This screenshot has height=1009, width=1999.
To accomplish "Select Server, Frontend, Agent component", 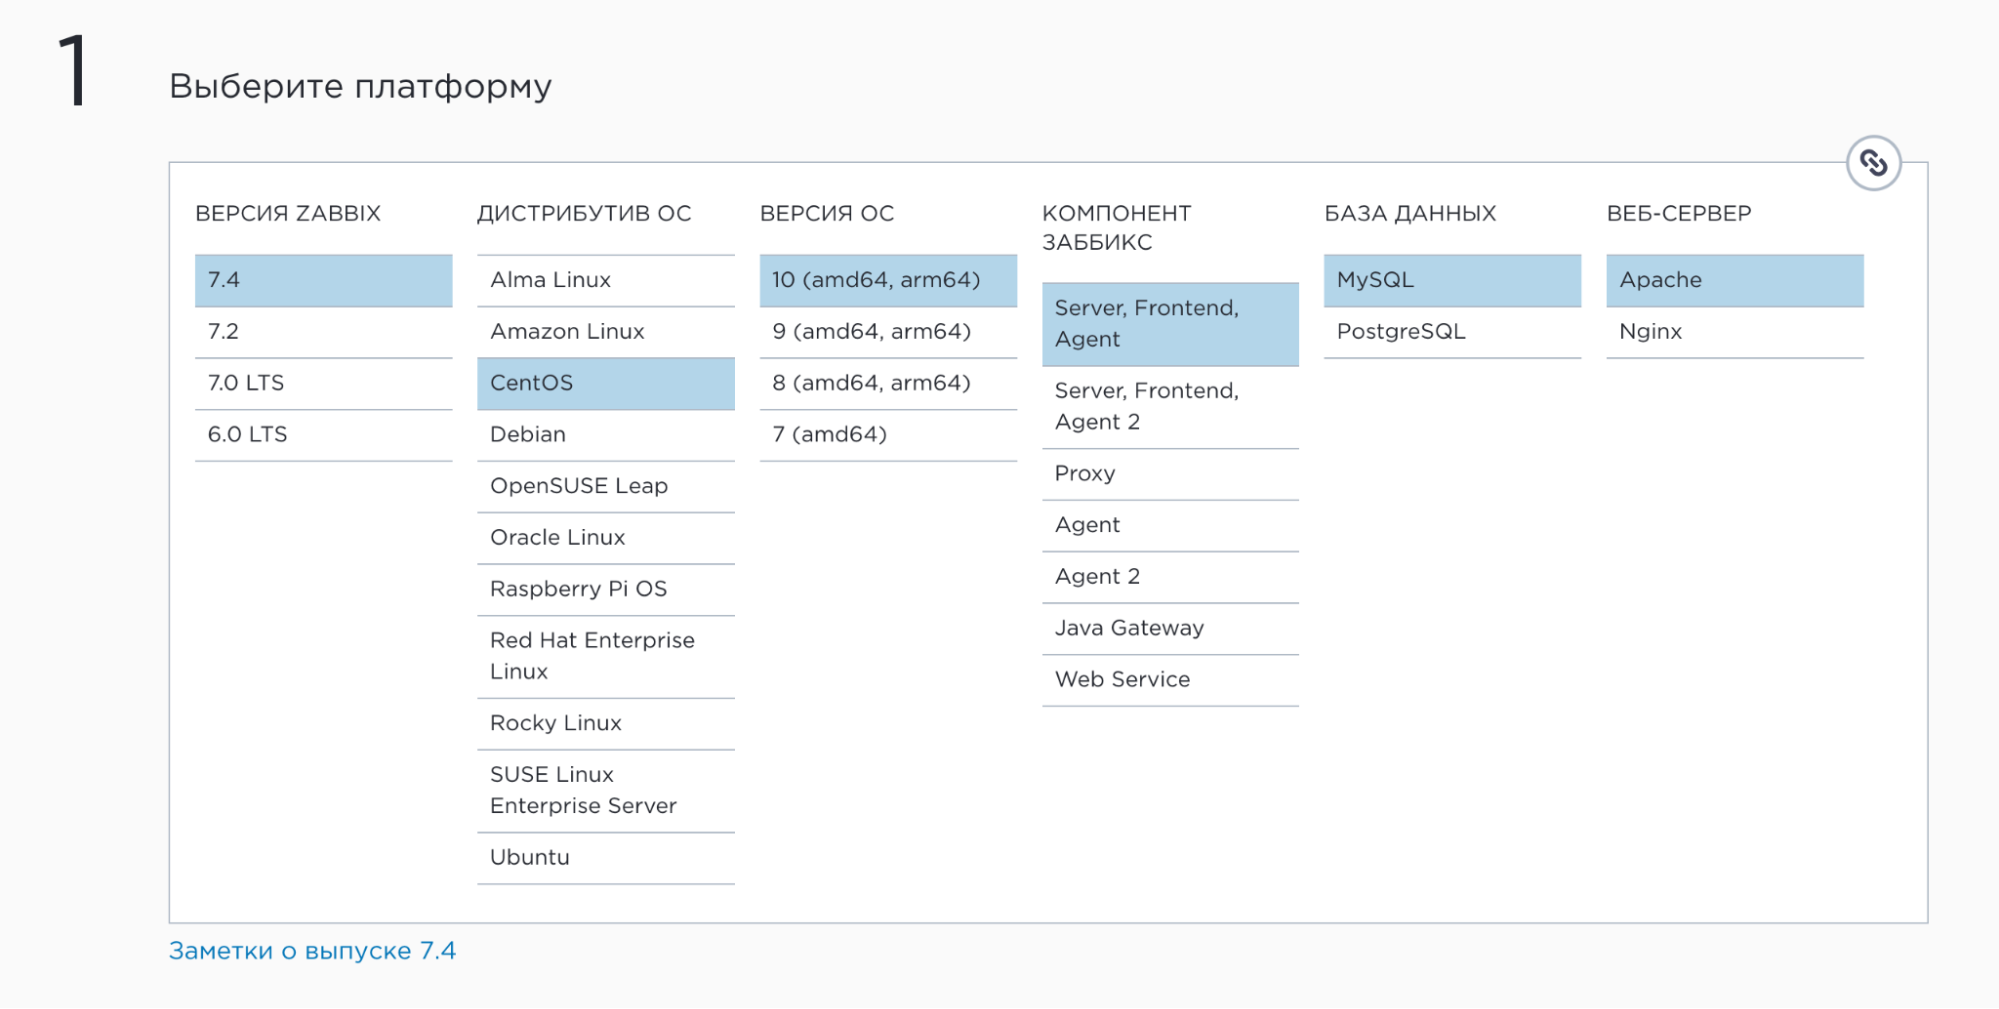I will tap(1170, 324).
